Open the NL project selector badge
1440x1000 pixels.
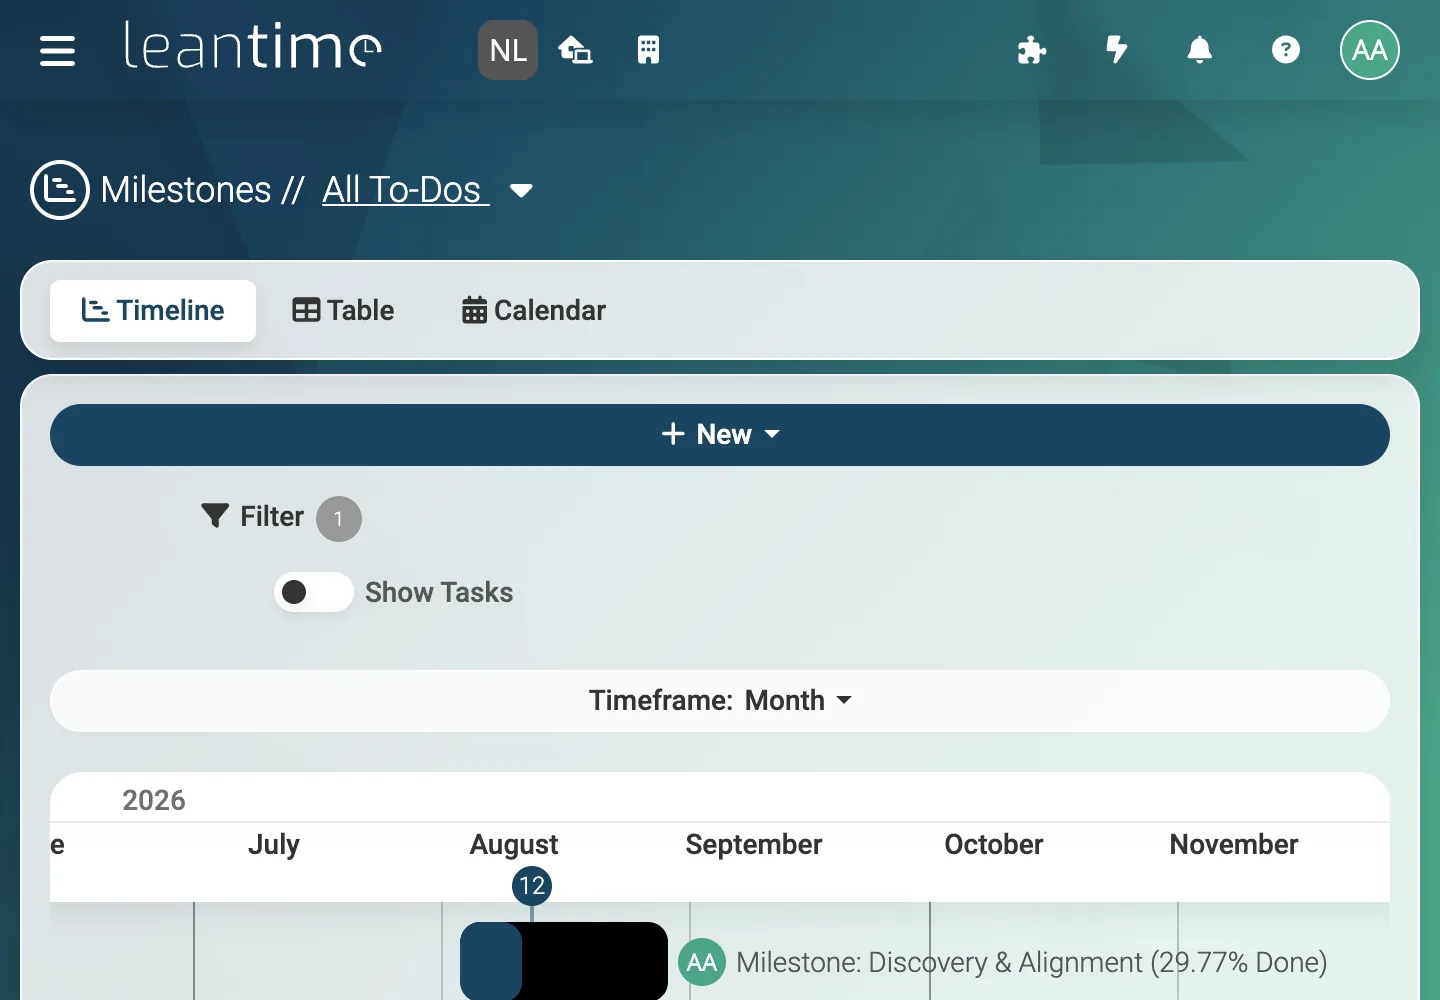coord(508,50)
